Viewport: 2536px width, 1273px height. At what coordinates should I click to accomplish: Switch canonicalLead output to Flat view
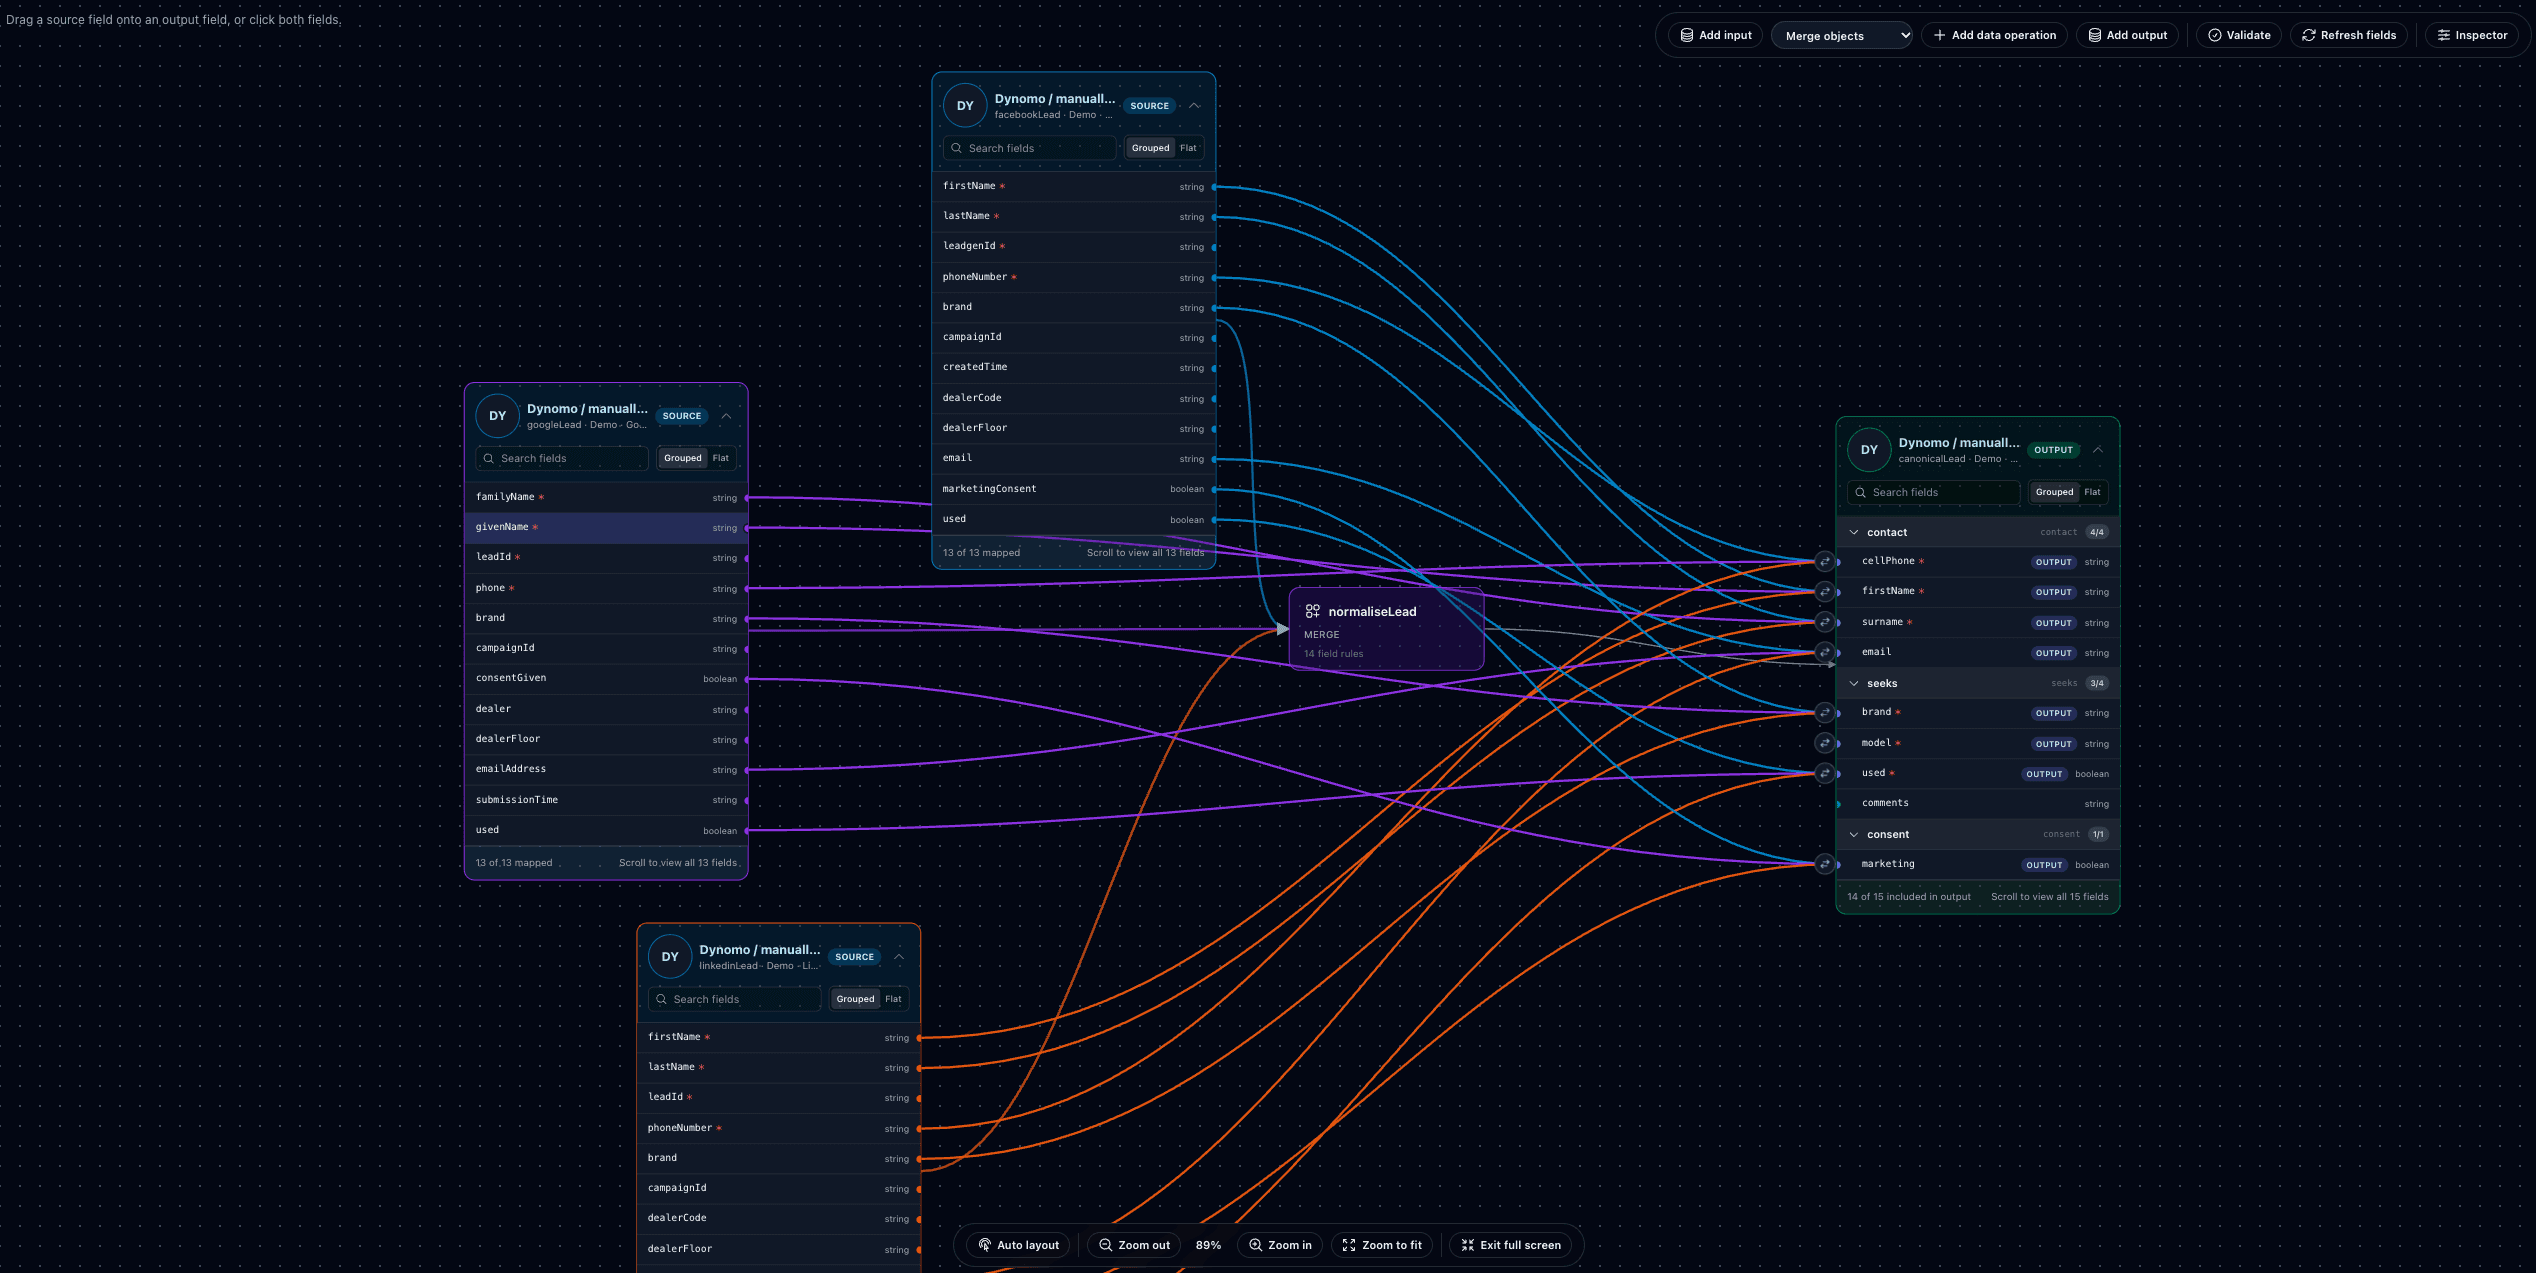[2092, 492]
